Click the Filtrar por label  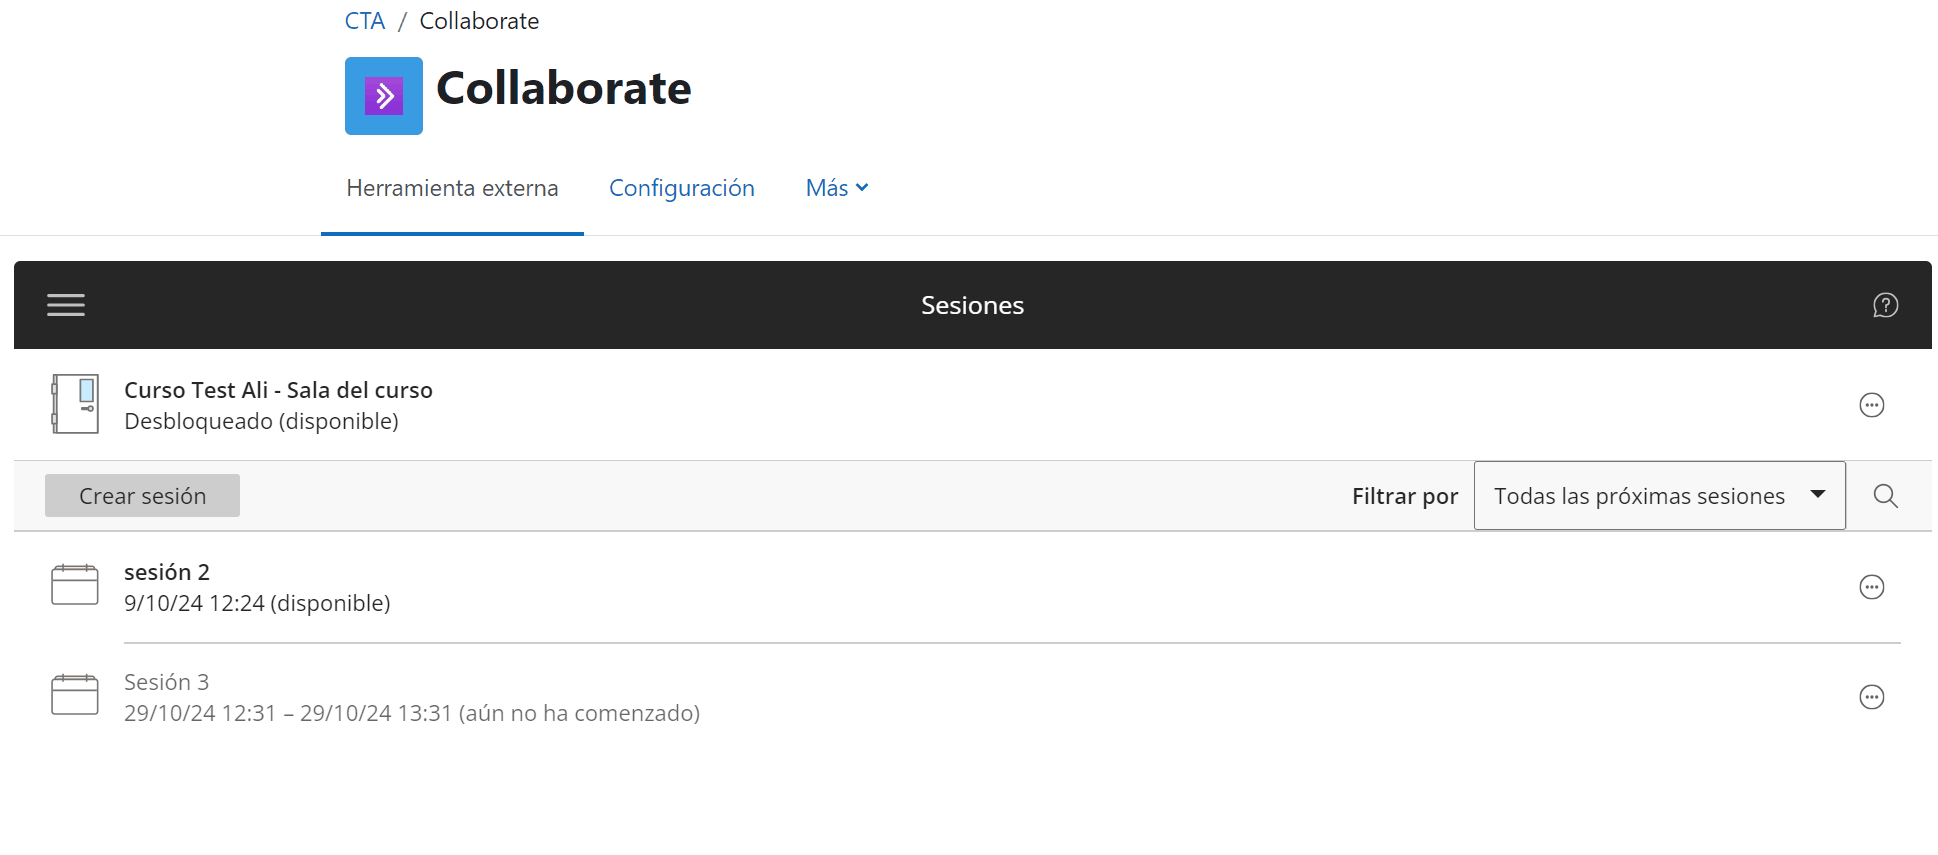coord(1405,496)
